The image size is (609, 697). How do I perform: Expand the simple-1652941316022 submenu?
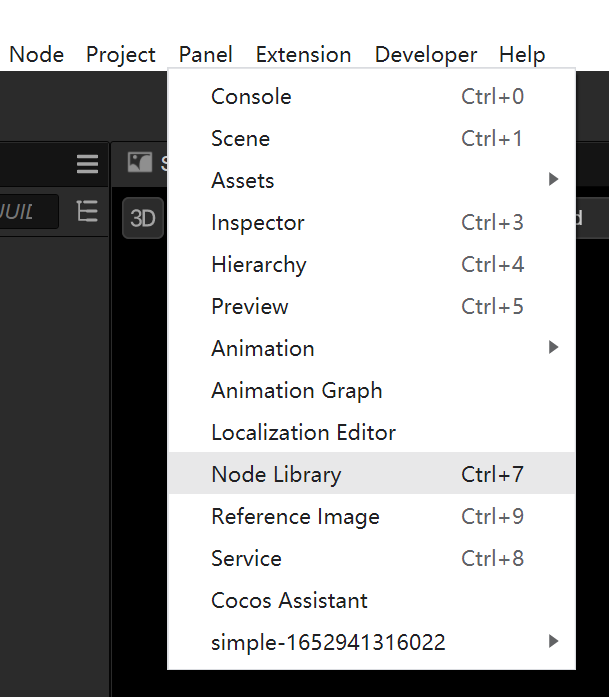coord(553,642)
